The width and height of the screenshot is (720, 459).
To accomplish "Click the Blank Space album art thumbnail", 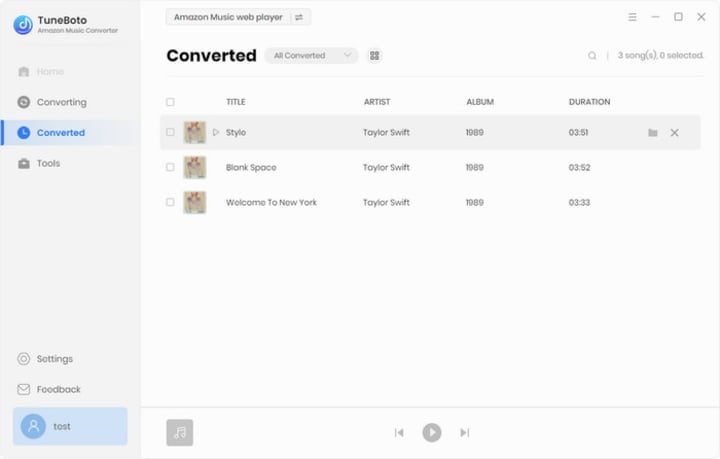I will coord(195,167).
